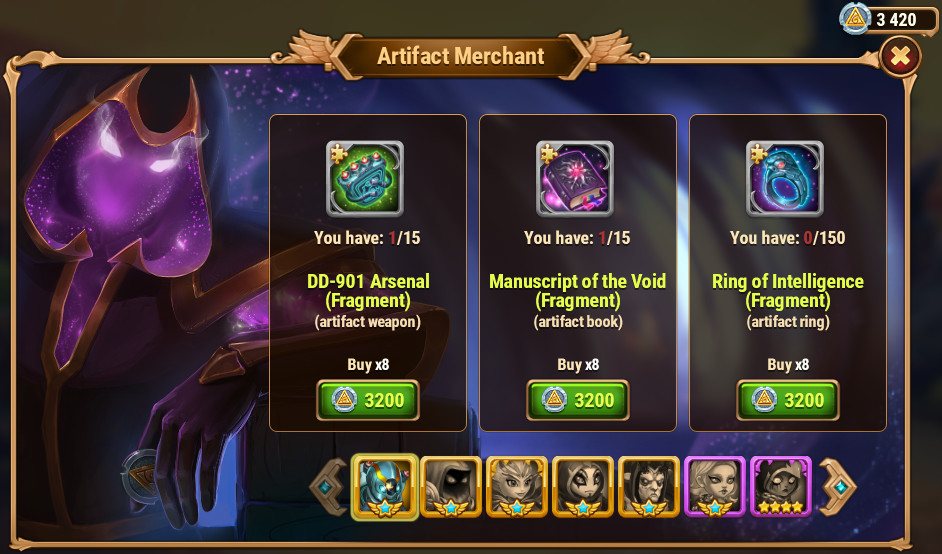The width and height of the screenshot is (942, 554).
Task: Select the long-haired dark hero portrait
Action: [649, 487]
